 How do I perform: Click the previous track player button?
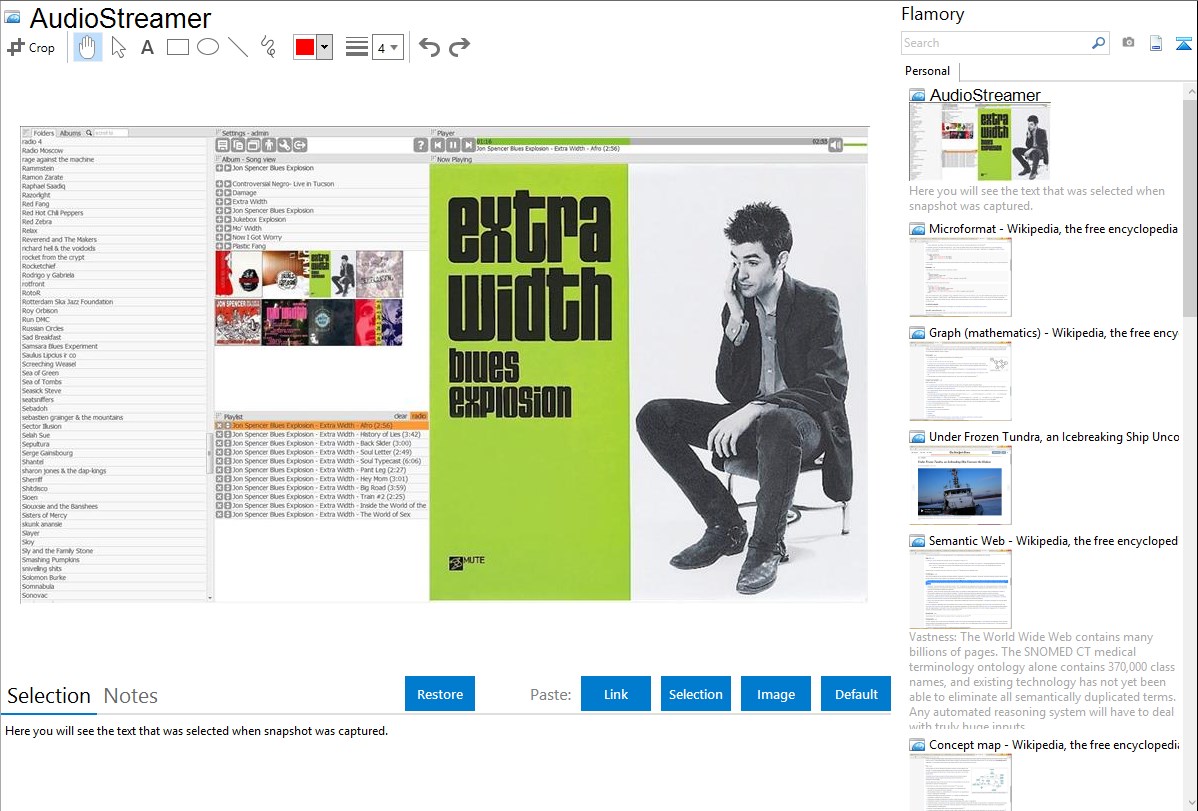click(x=438, y=144)
